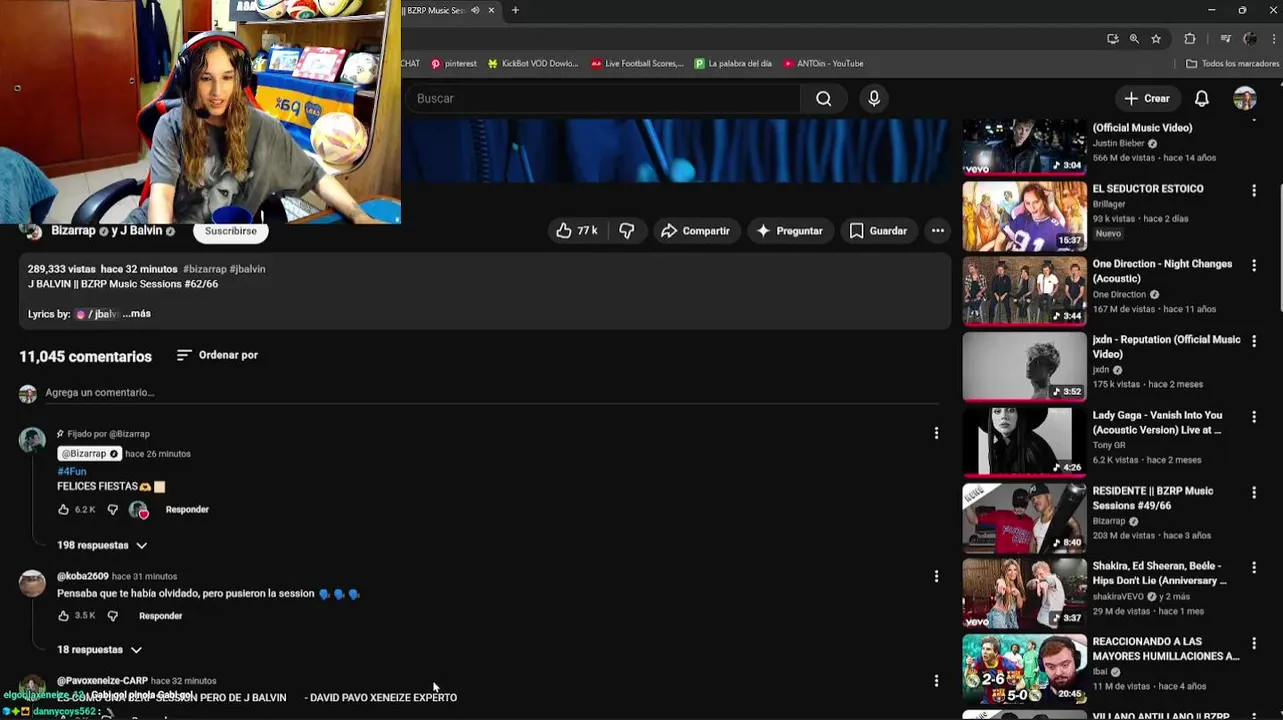Open options for EL SEDUCTOR ESTOICO video
Viewport: 1283px width, 720px height.
[1254, 190]
